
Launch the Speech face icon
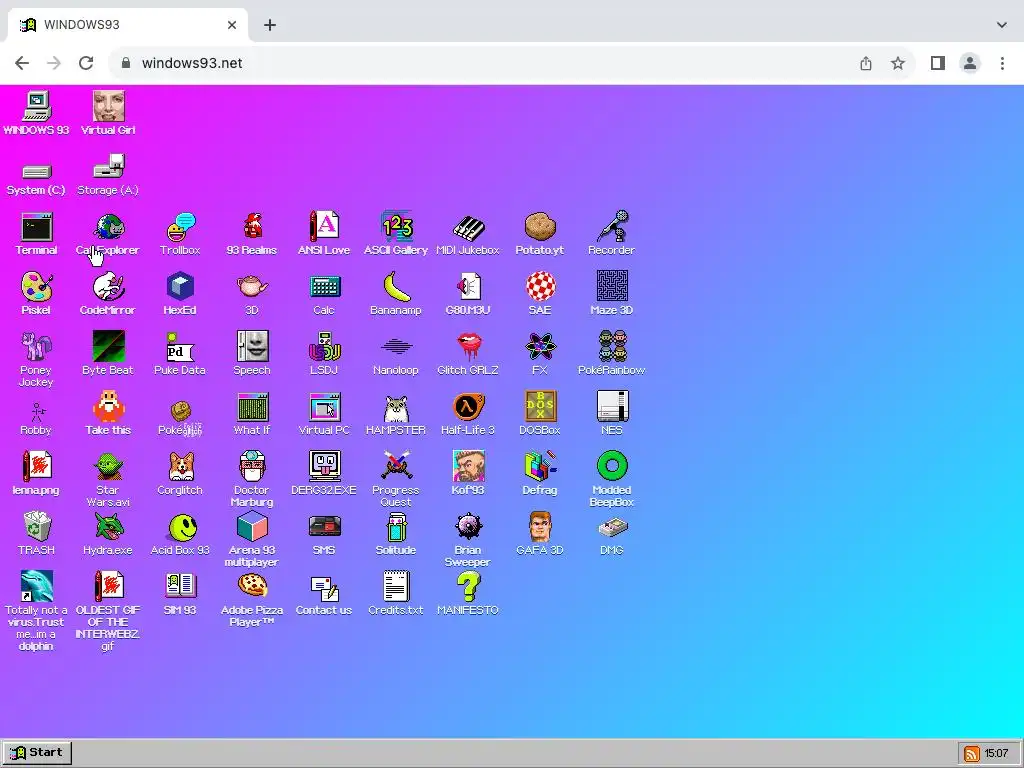point(252,347)
